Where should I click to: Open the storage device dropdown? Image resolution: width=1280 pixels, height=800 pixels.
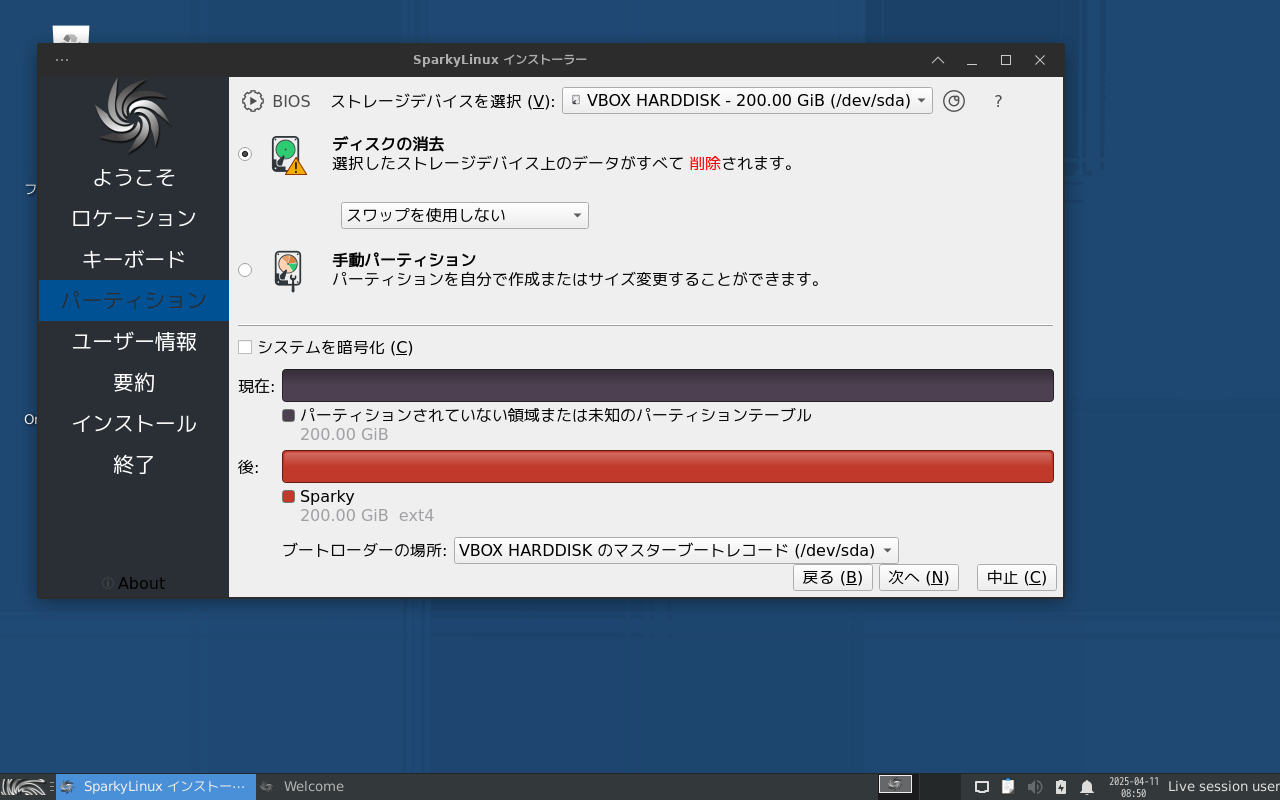[747, 101]
